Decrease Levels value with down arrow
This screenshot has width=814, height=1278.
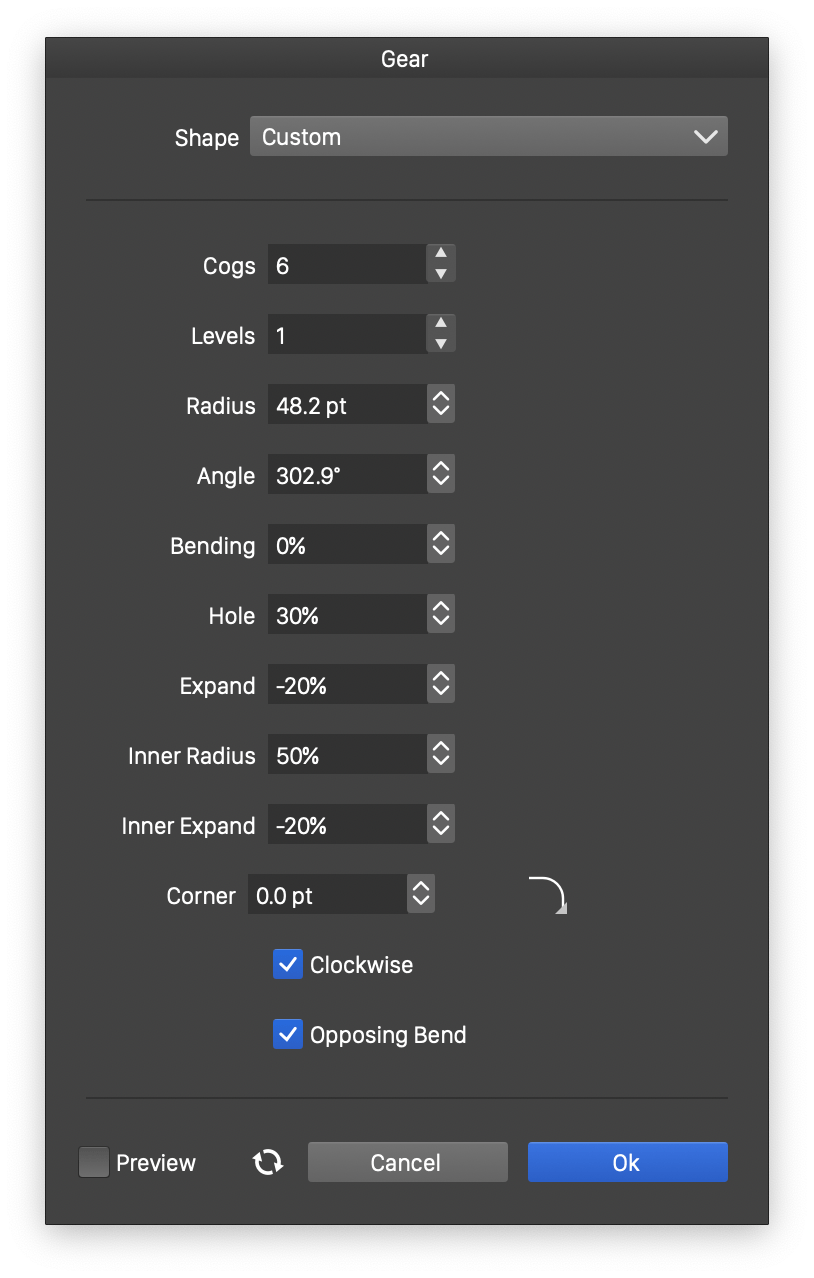[x=441, y=344]
